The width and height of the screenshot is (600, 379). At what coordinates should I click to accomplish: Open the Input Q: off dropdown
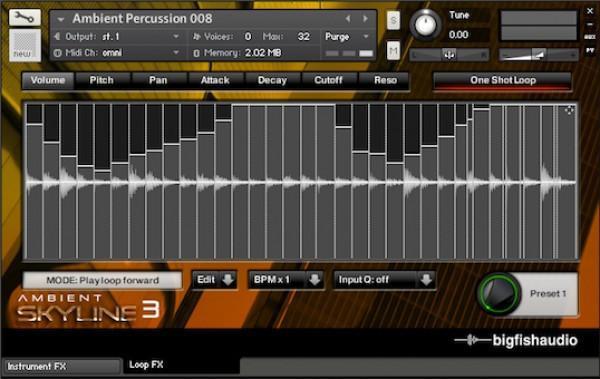click(x=385, y=280)
